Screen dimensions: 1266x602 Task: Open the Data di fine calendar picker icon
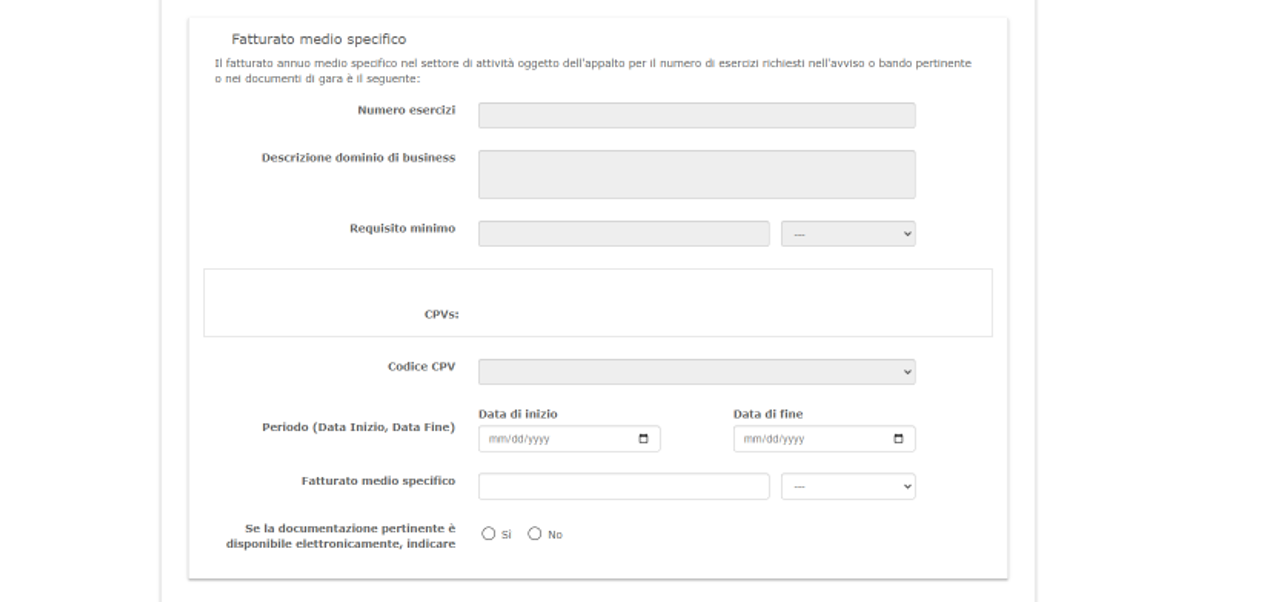pyautogui.click(x=897, y=439)
